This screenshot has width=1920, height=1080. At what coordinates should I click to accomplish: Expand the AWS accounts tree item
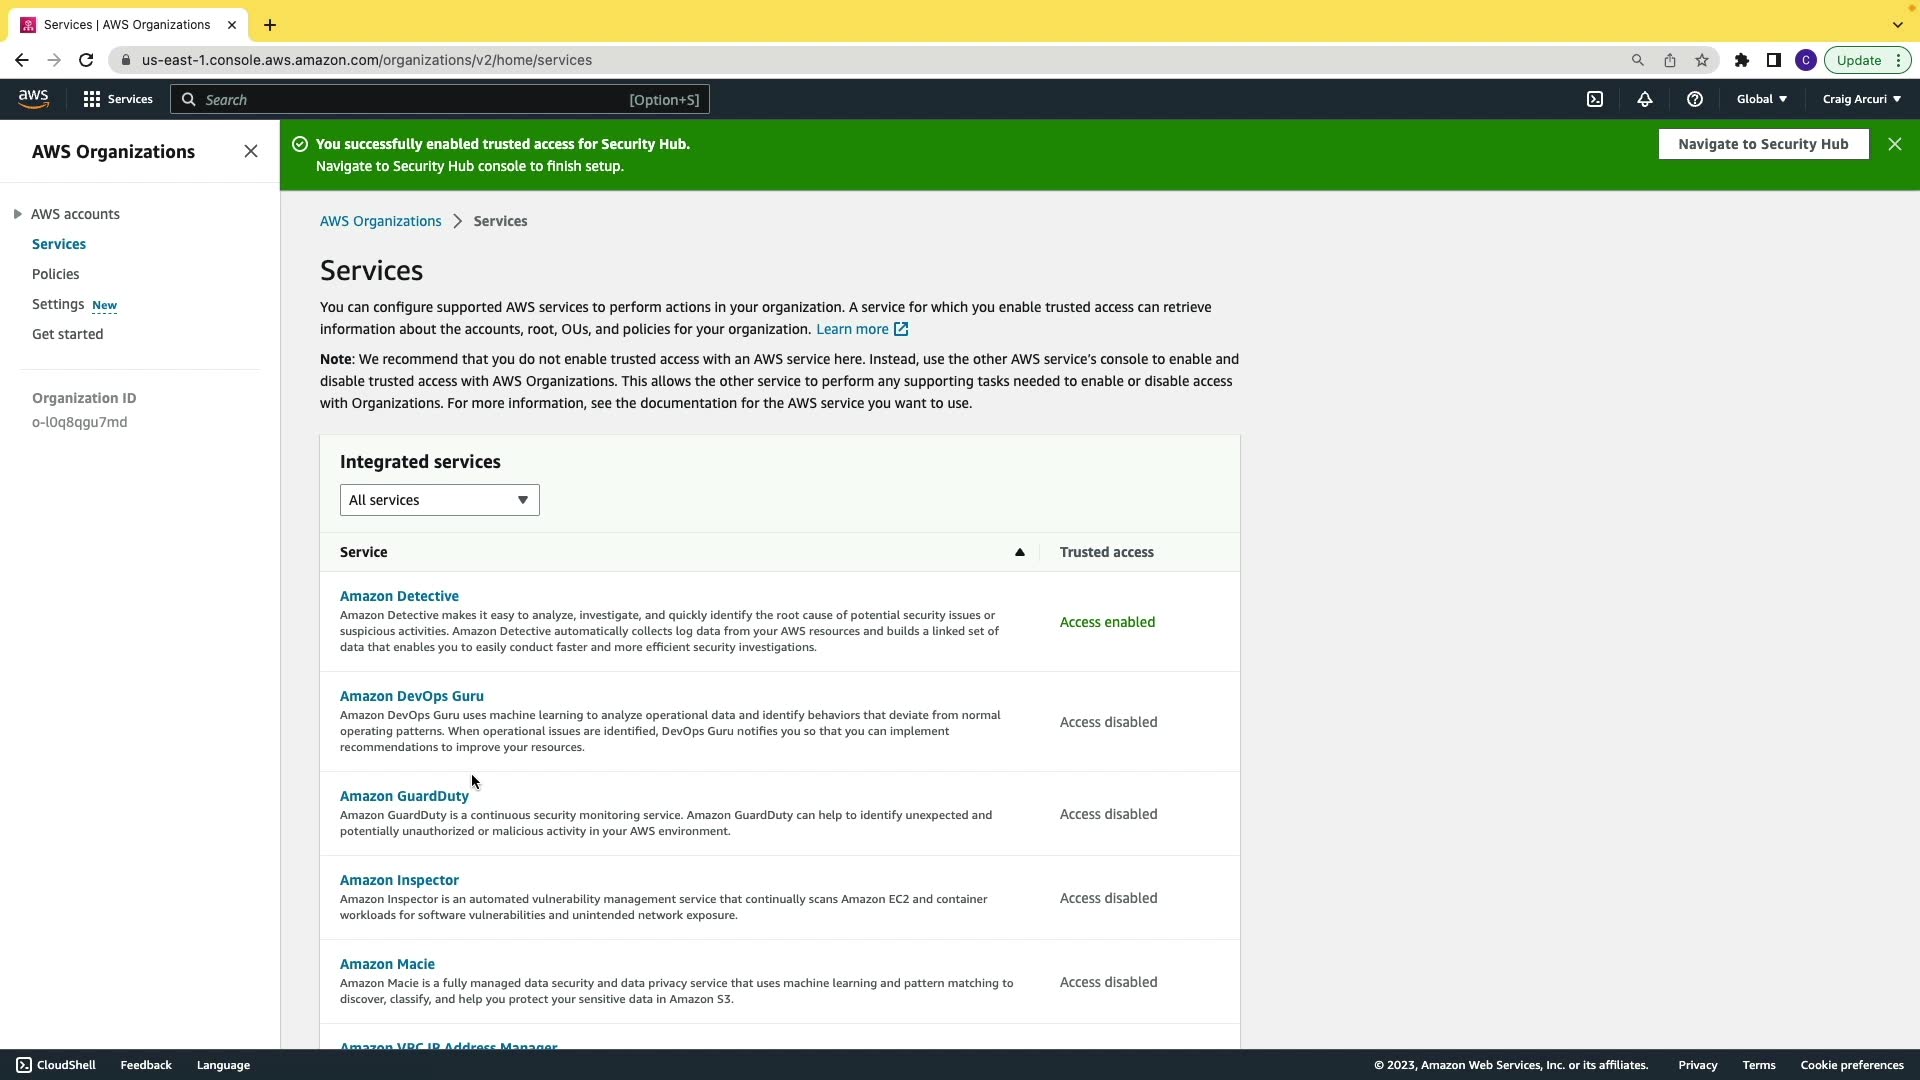18,214
